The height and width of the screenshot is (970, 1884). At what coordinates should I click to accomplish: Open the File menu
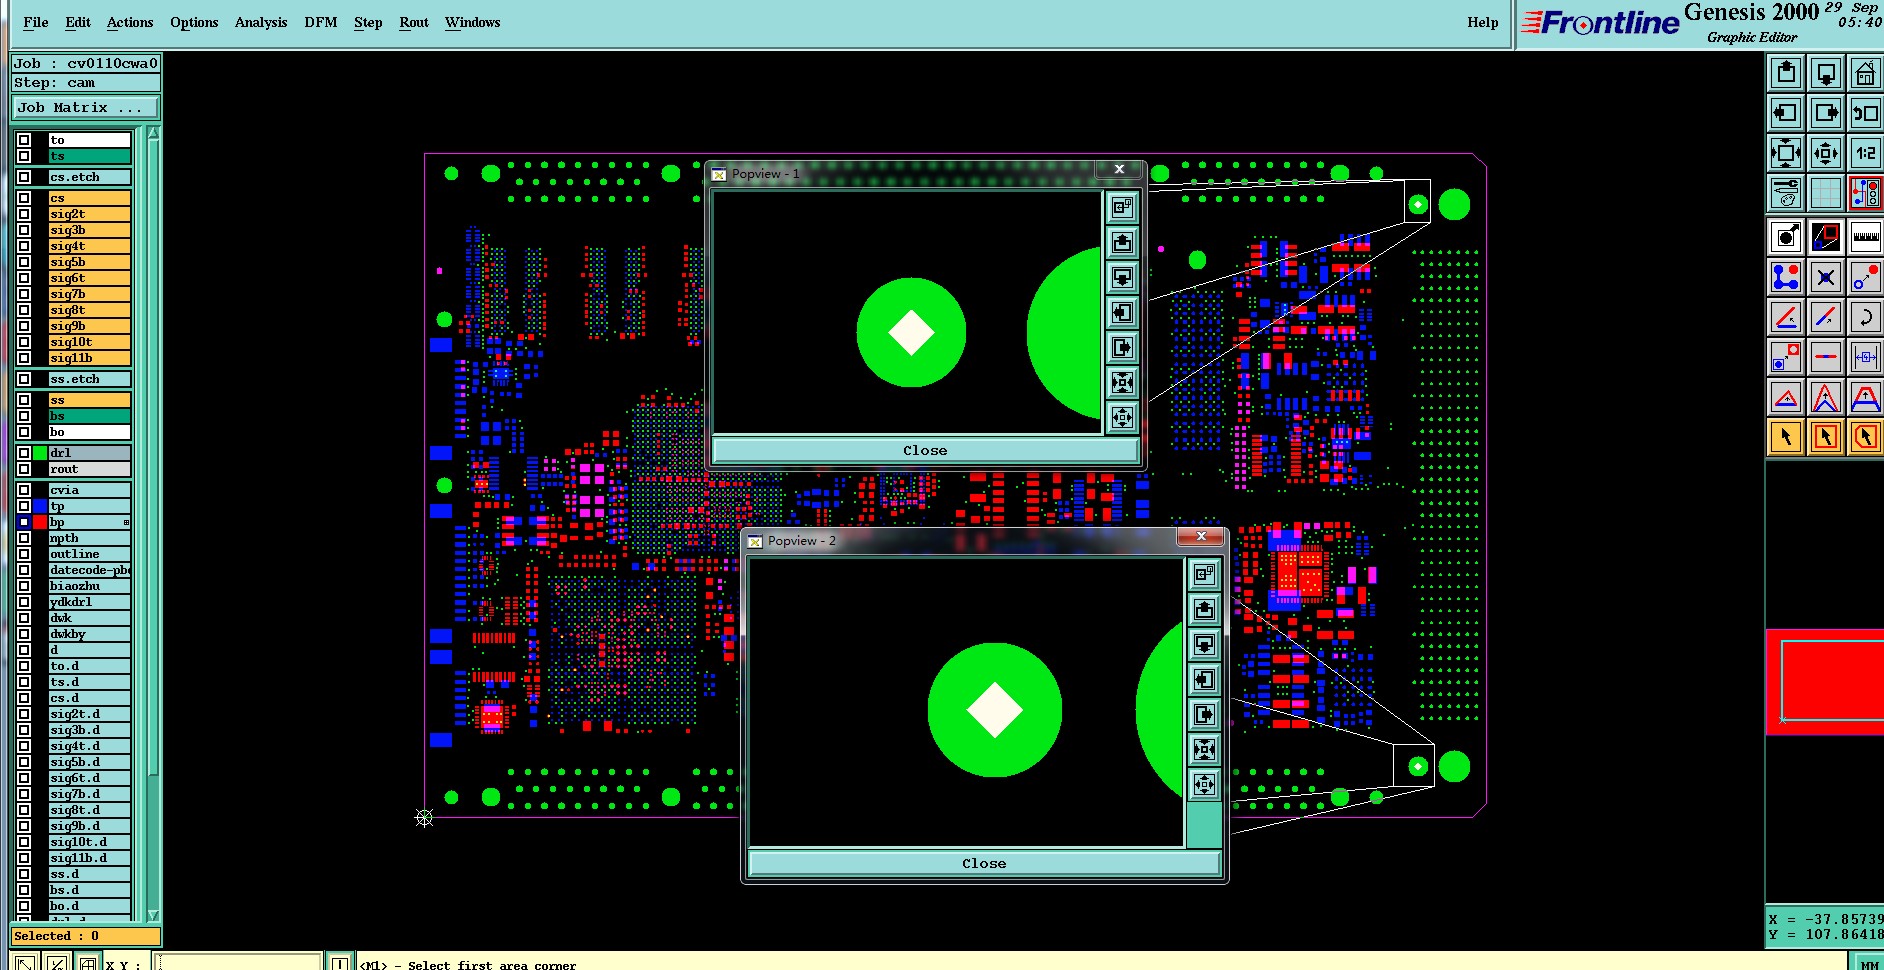(x=35, y=22)
